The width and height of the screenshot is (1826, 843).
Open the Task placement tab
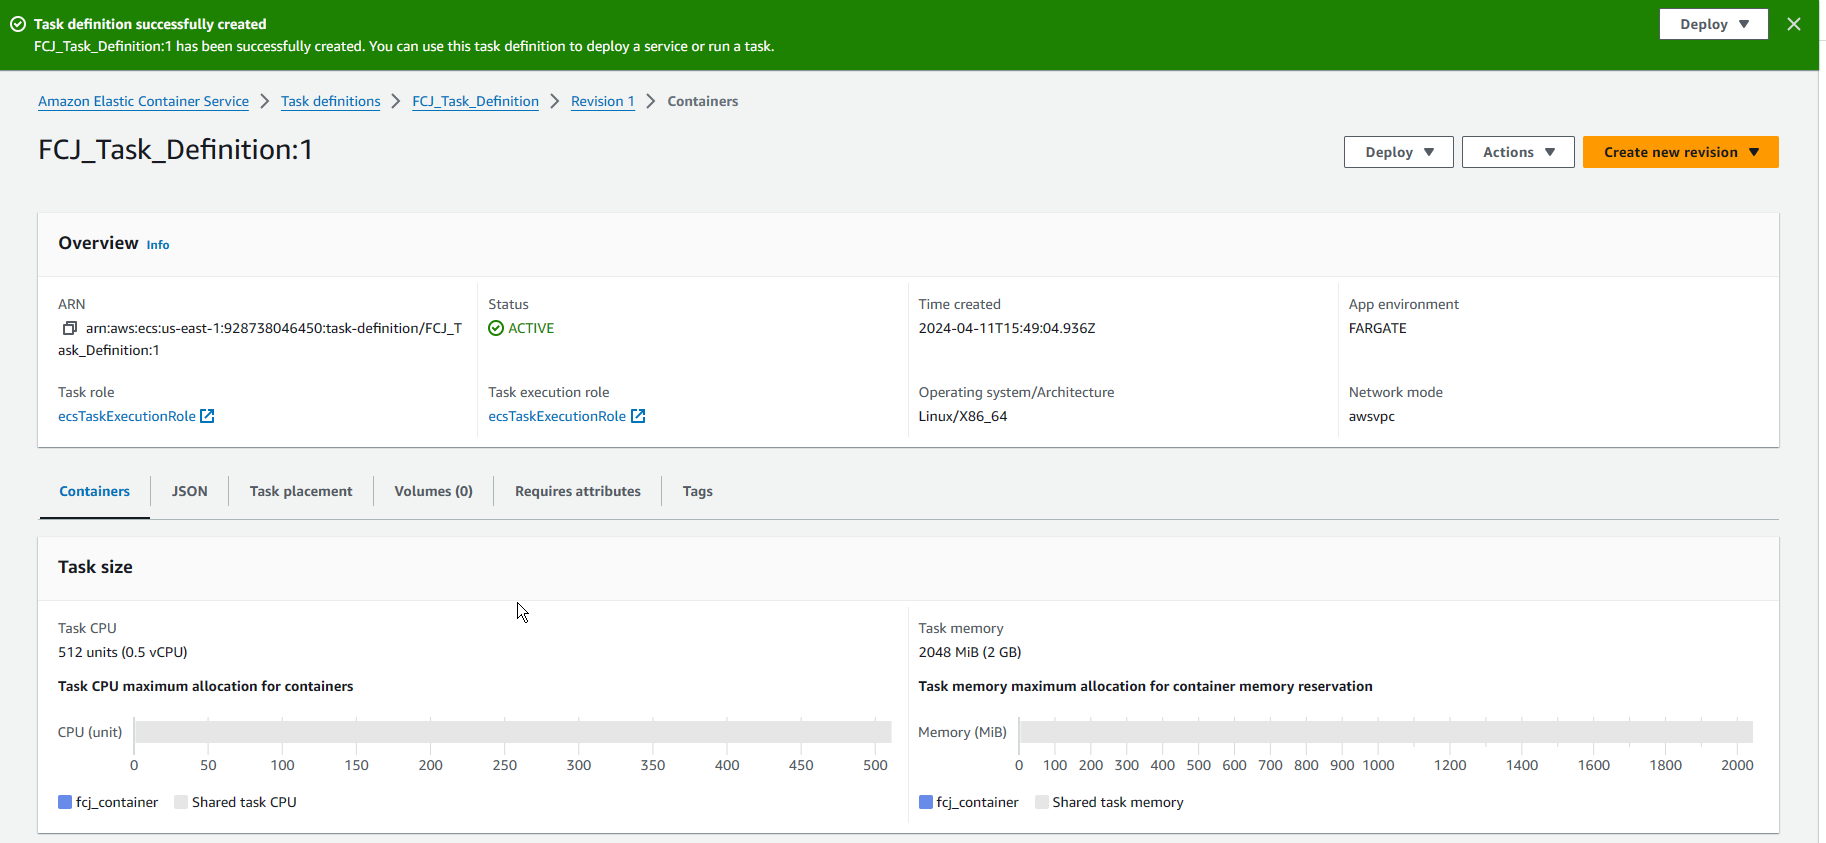pos(301,491)
